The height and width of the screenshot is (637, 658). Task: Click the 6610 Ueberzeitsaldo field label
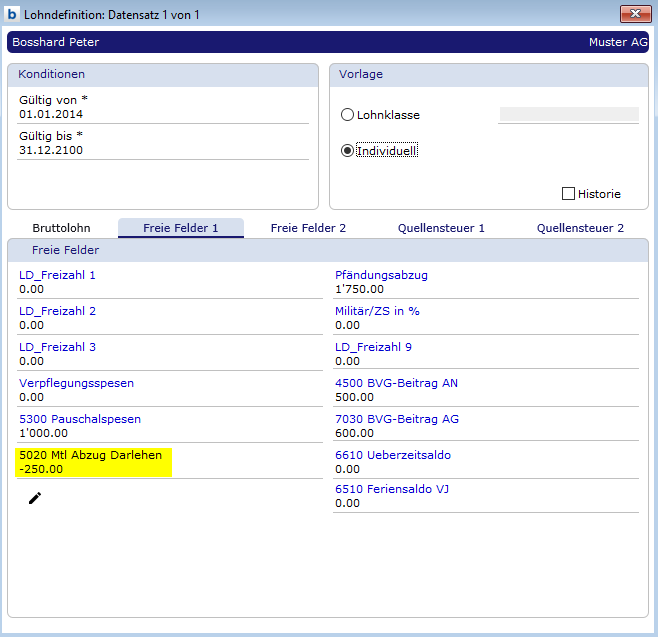(x=393, y=455)
